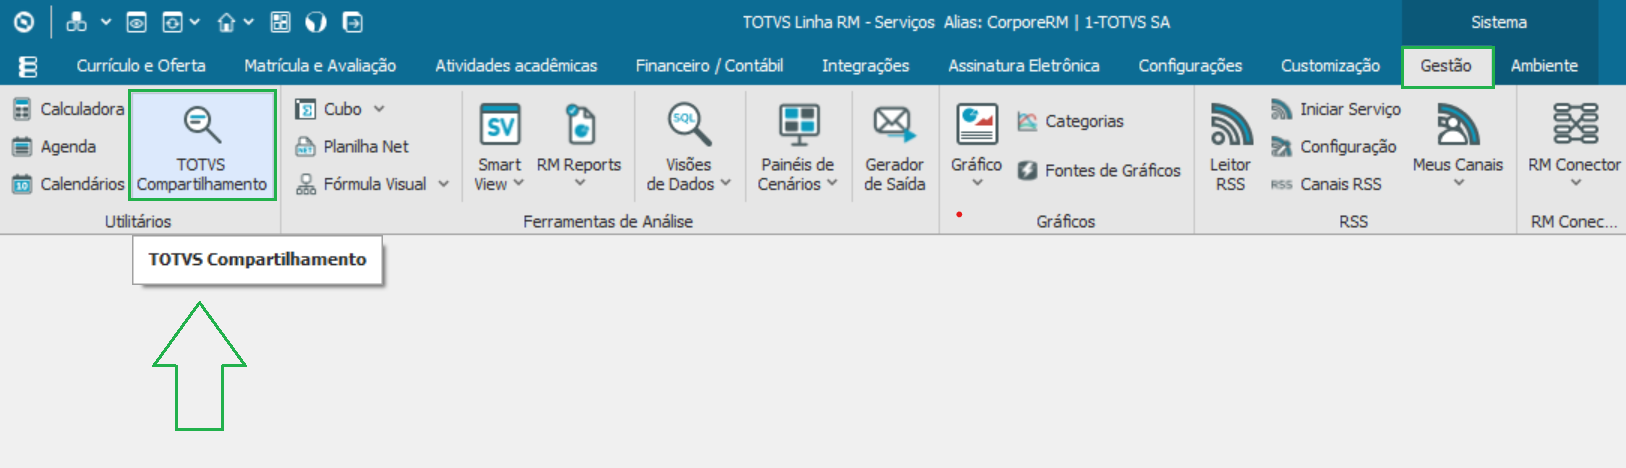This screenshot has height=468, width=1626.
Task: Open chart Categorias
Action: tap(1071, 121)
